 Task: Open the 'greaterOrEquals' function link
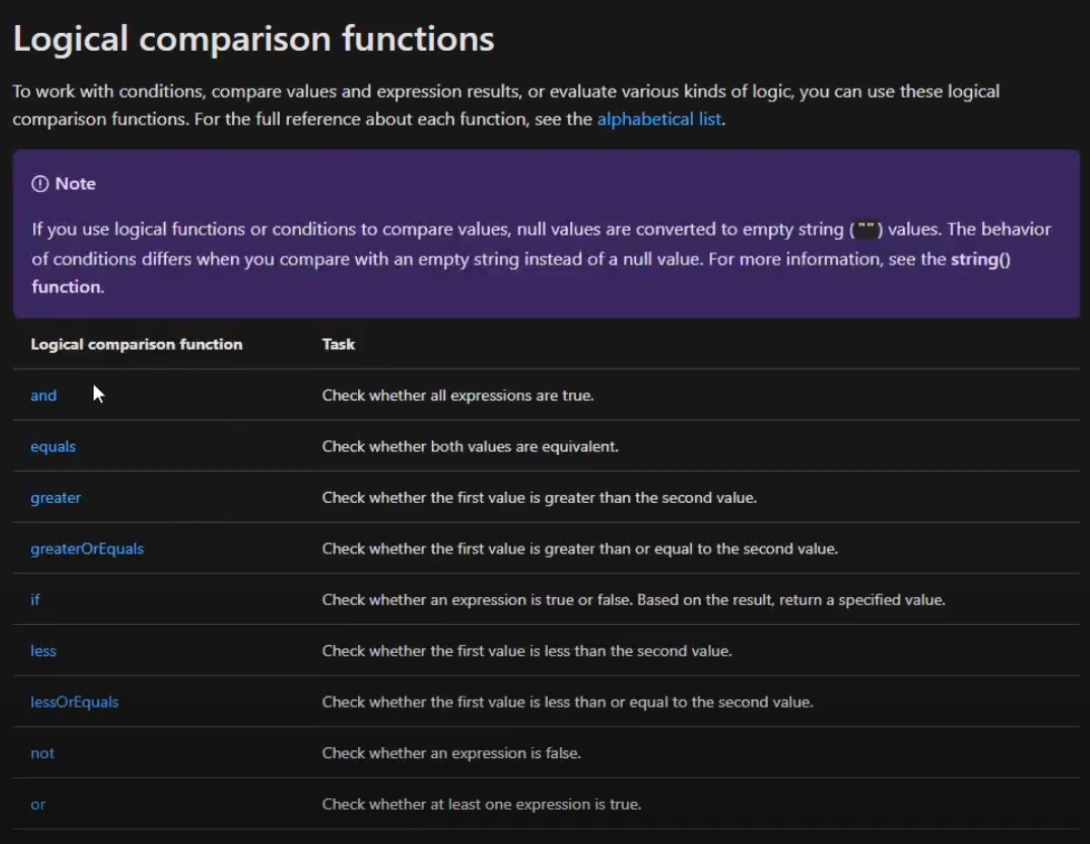[x=87, y=549]
